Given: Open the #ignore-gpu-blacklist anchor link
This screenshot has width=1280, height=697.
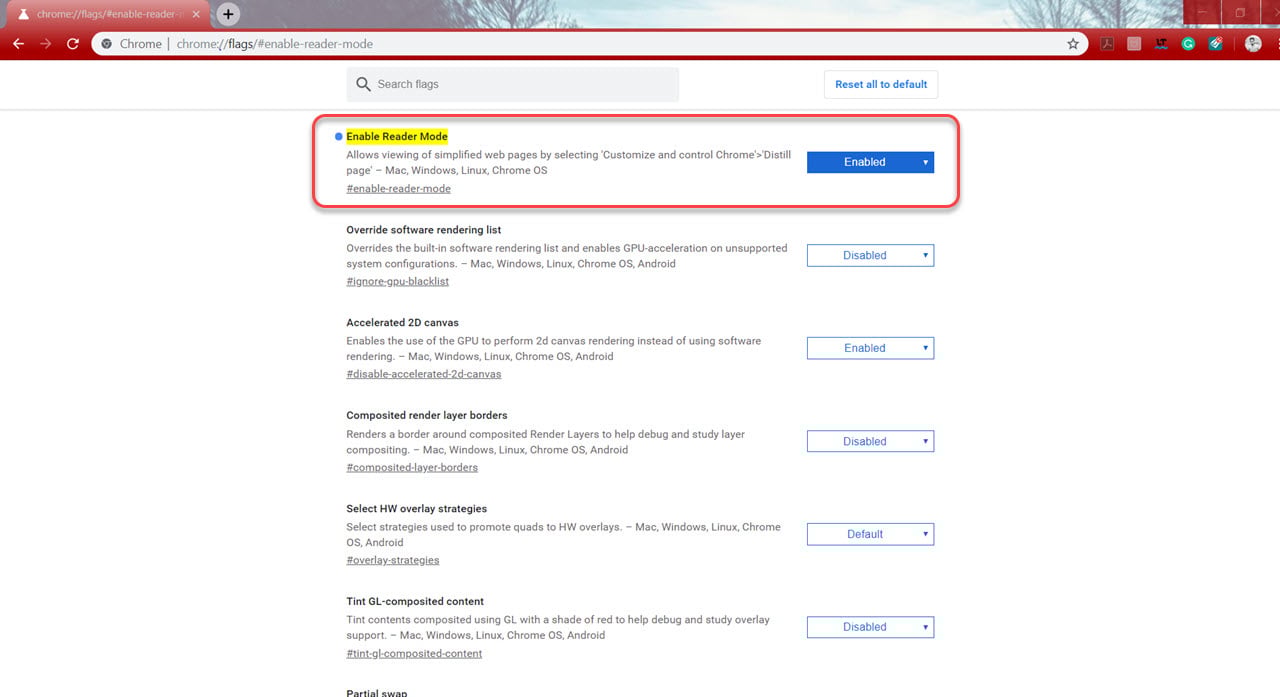Looking at the screenshot, I should (x=397, y=282).
